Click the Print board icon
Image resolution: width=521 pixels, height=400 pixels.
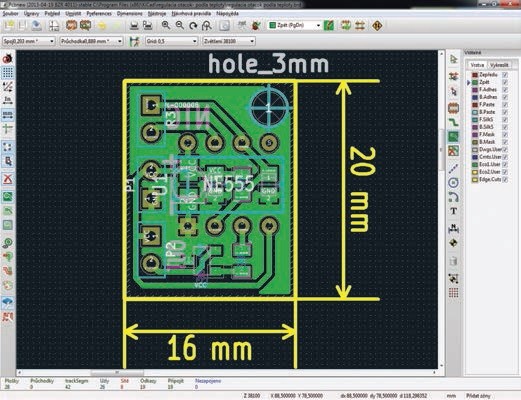[134, 26]
